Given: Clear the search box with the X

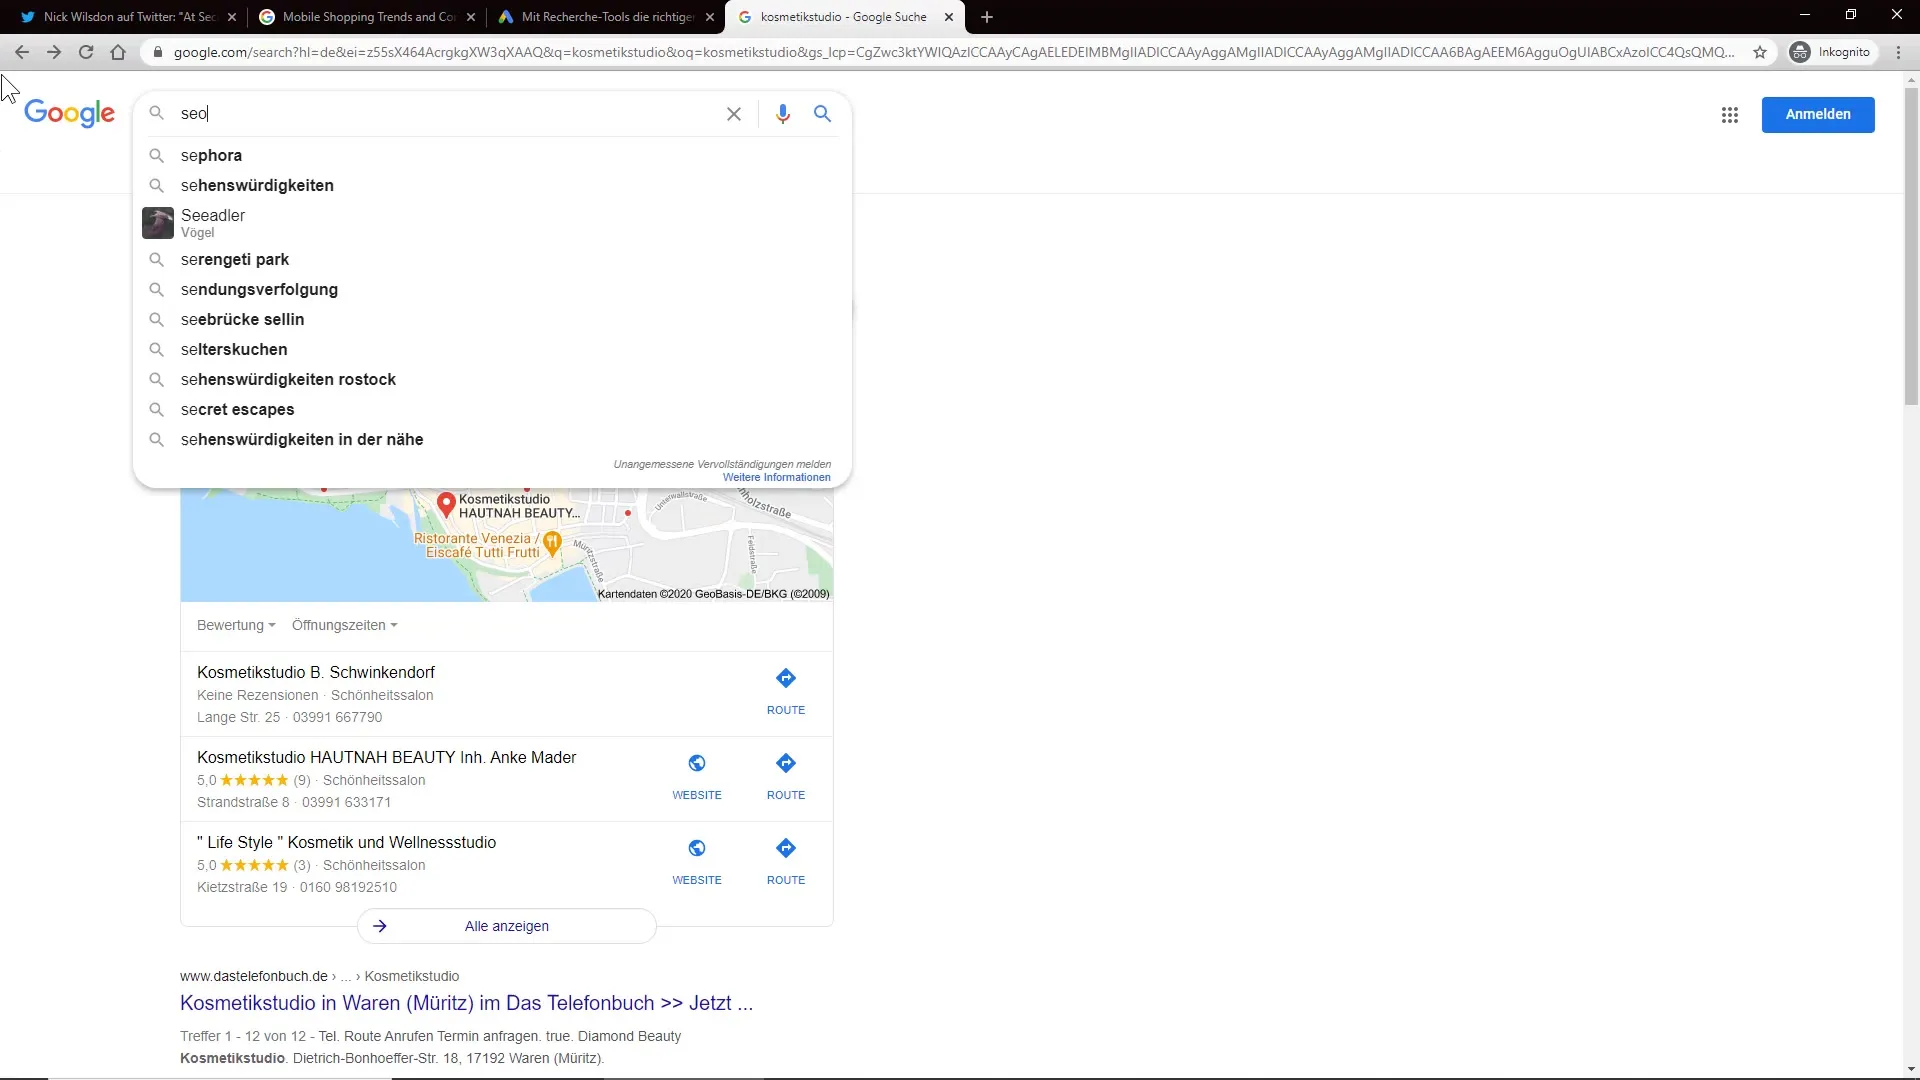Looking at the screenshot, I should [x=734, y=114].
